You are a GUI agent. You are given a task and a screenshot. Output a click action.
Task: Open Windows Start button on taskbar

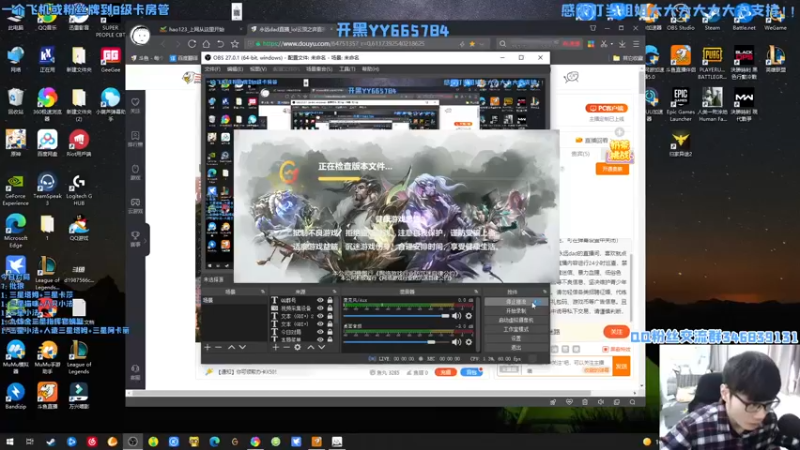pyautogui.click(x=9, y=442)
